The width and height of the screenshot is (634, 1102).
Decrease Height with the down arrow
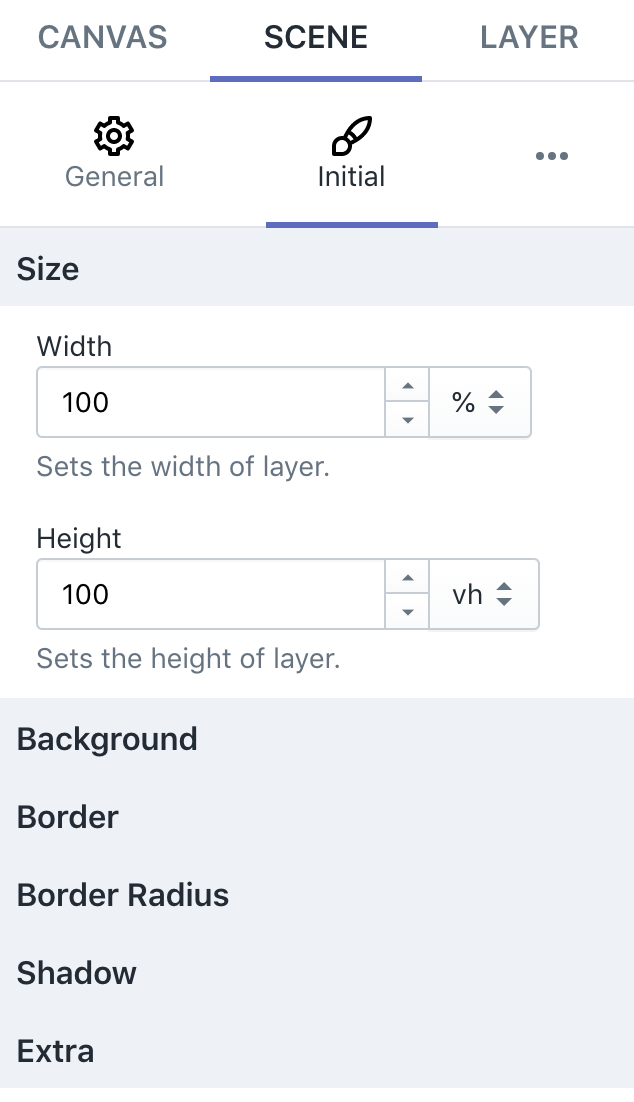click(407, 612)
